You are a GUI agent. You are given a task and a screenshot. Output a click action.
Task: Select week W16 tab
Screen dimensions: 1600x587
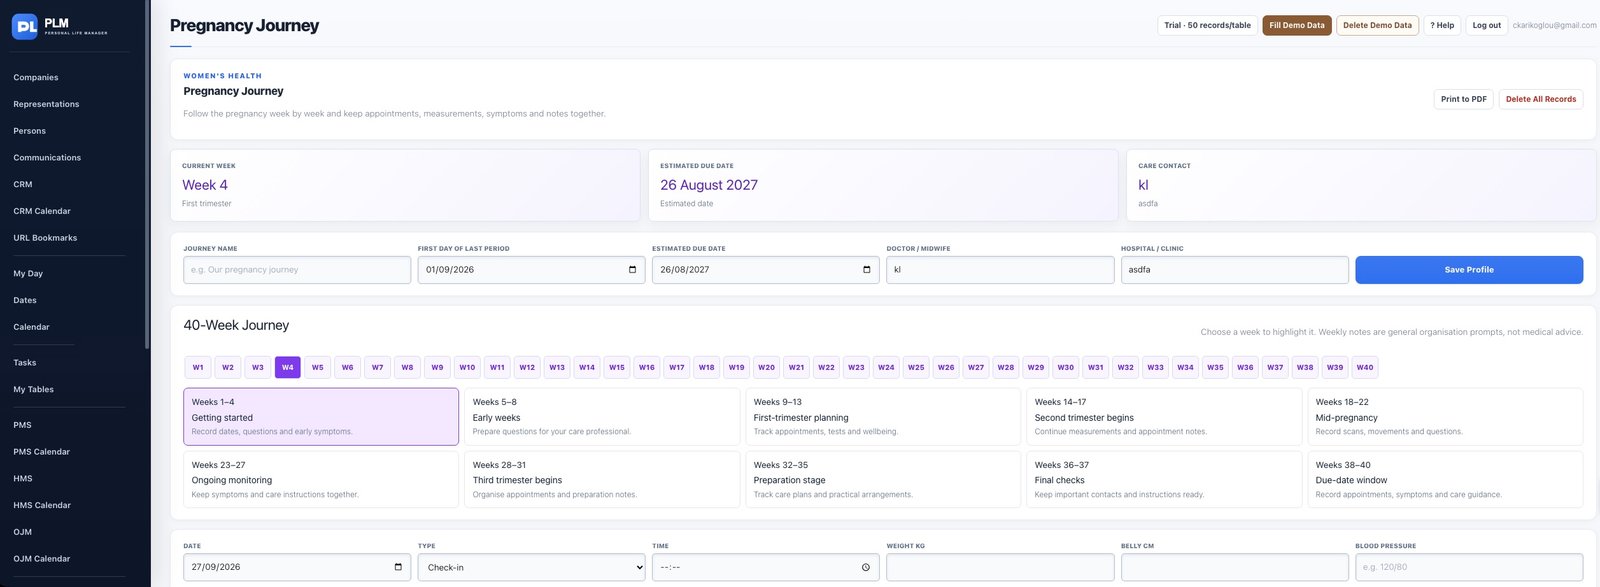(647, 367)
